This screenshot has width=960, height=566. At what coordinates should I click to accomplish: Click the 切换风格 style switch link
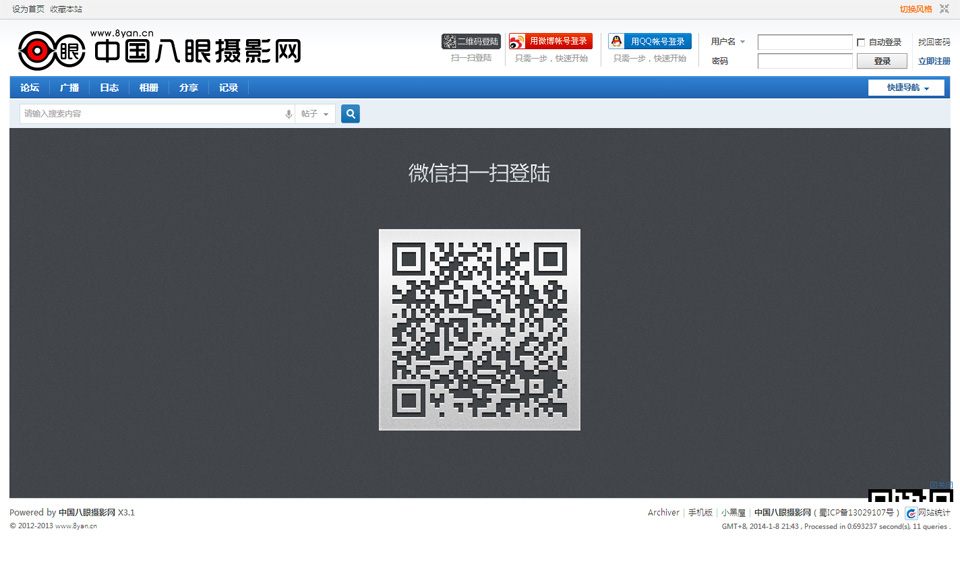916,9
